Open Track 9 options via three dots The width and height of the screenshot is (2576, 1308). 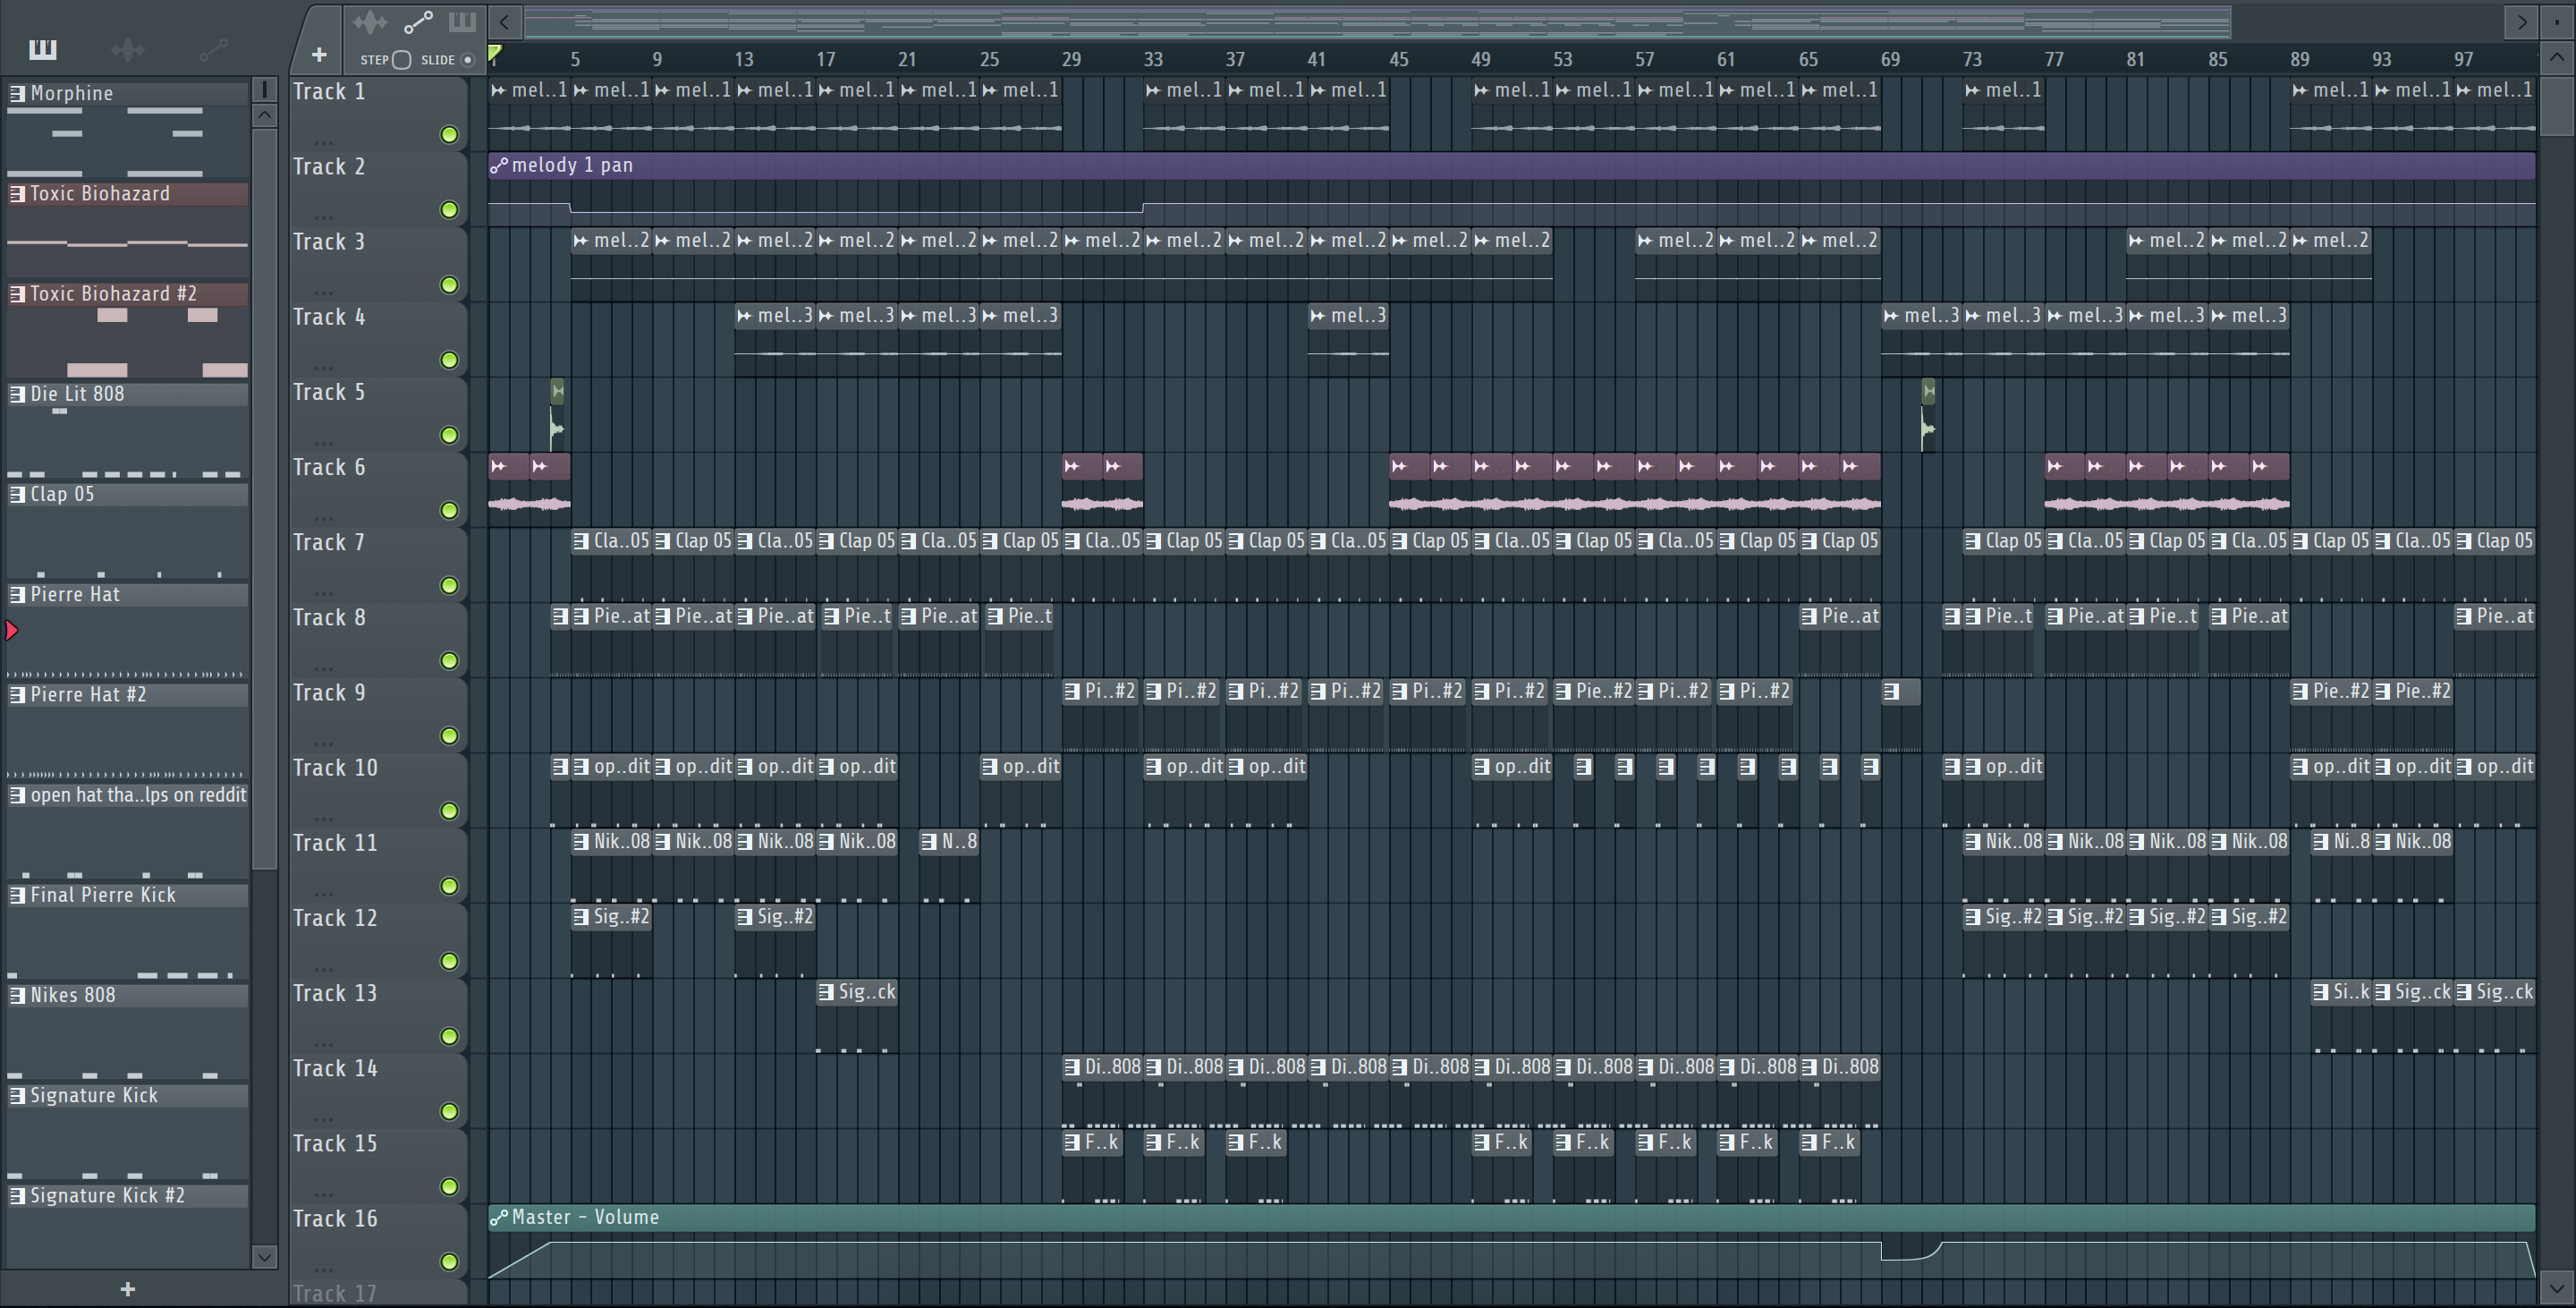coord(322,743)
